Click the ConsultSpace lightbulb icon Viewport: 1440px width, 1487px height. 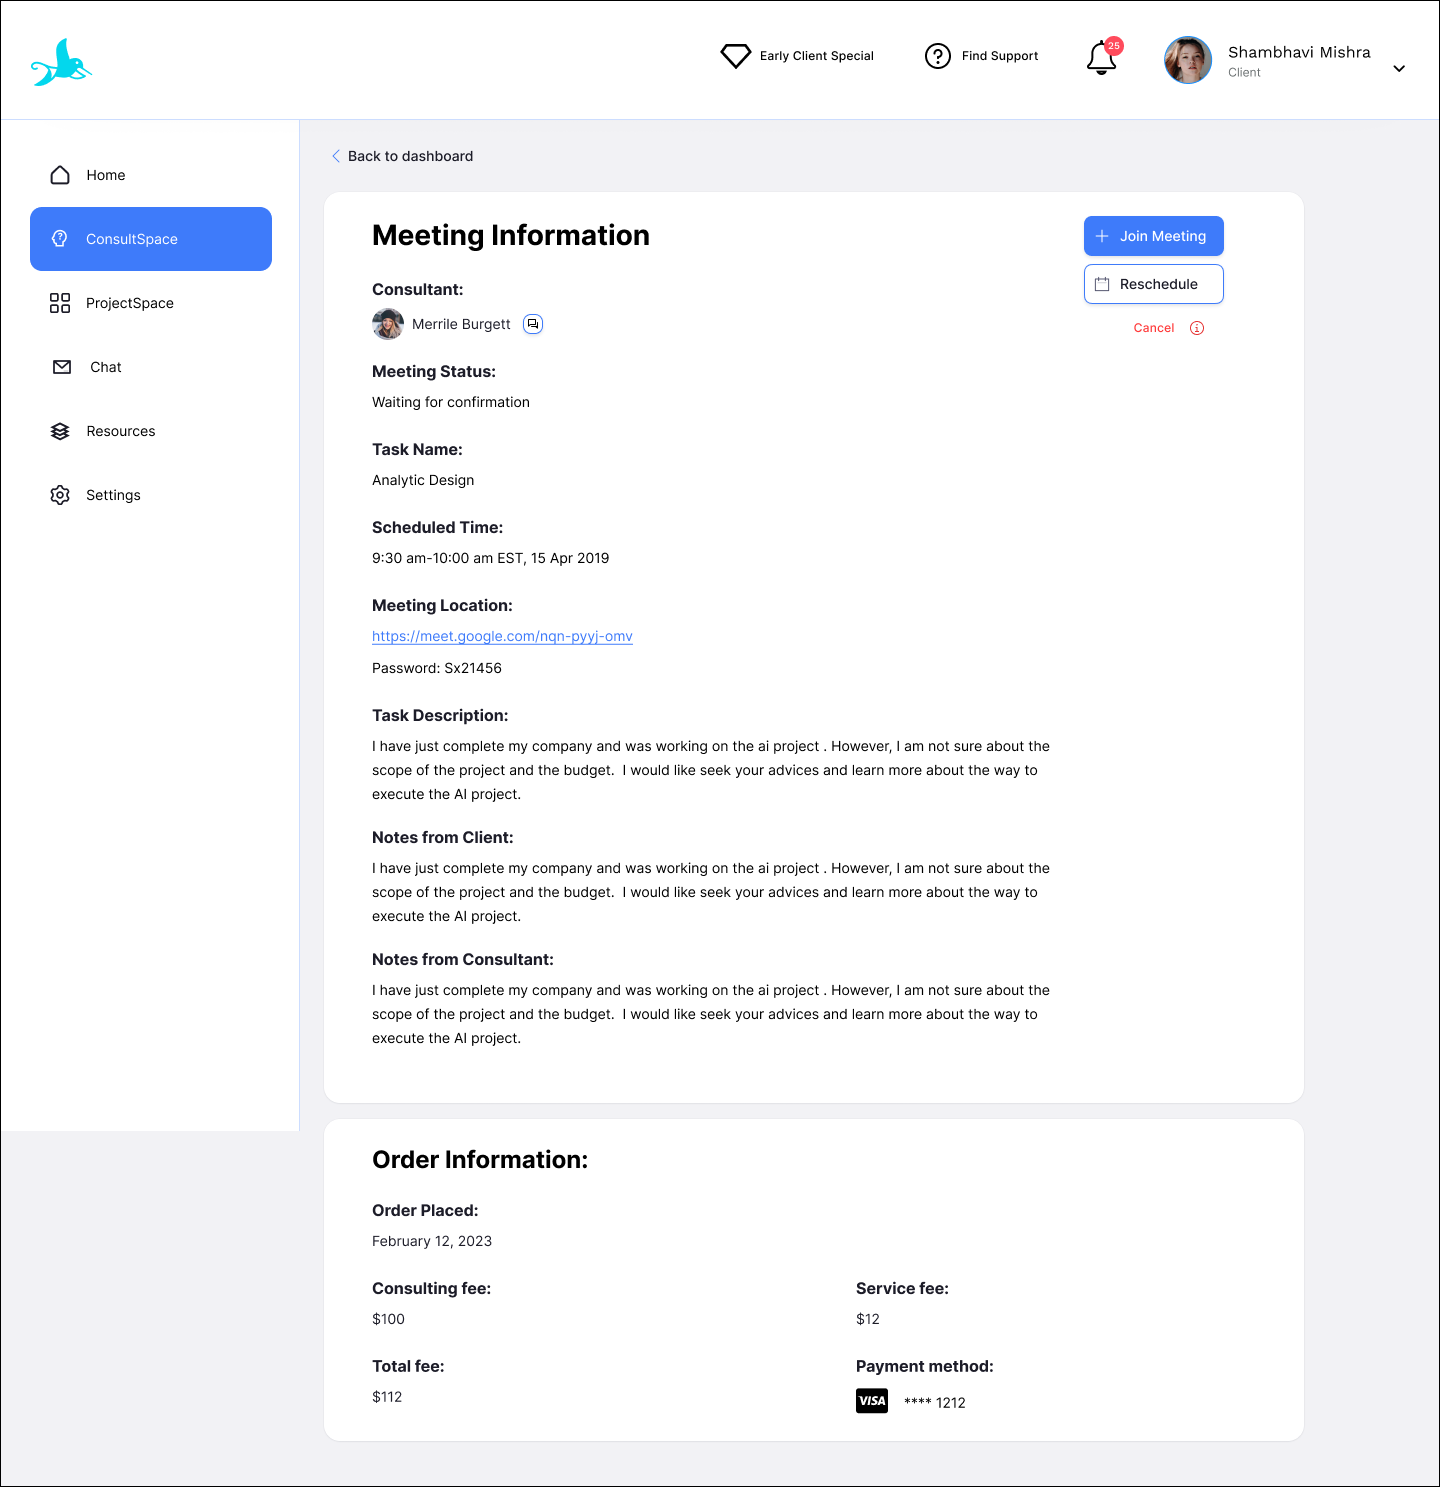[x=60, y=239]
